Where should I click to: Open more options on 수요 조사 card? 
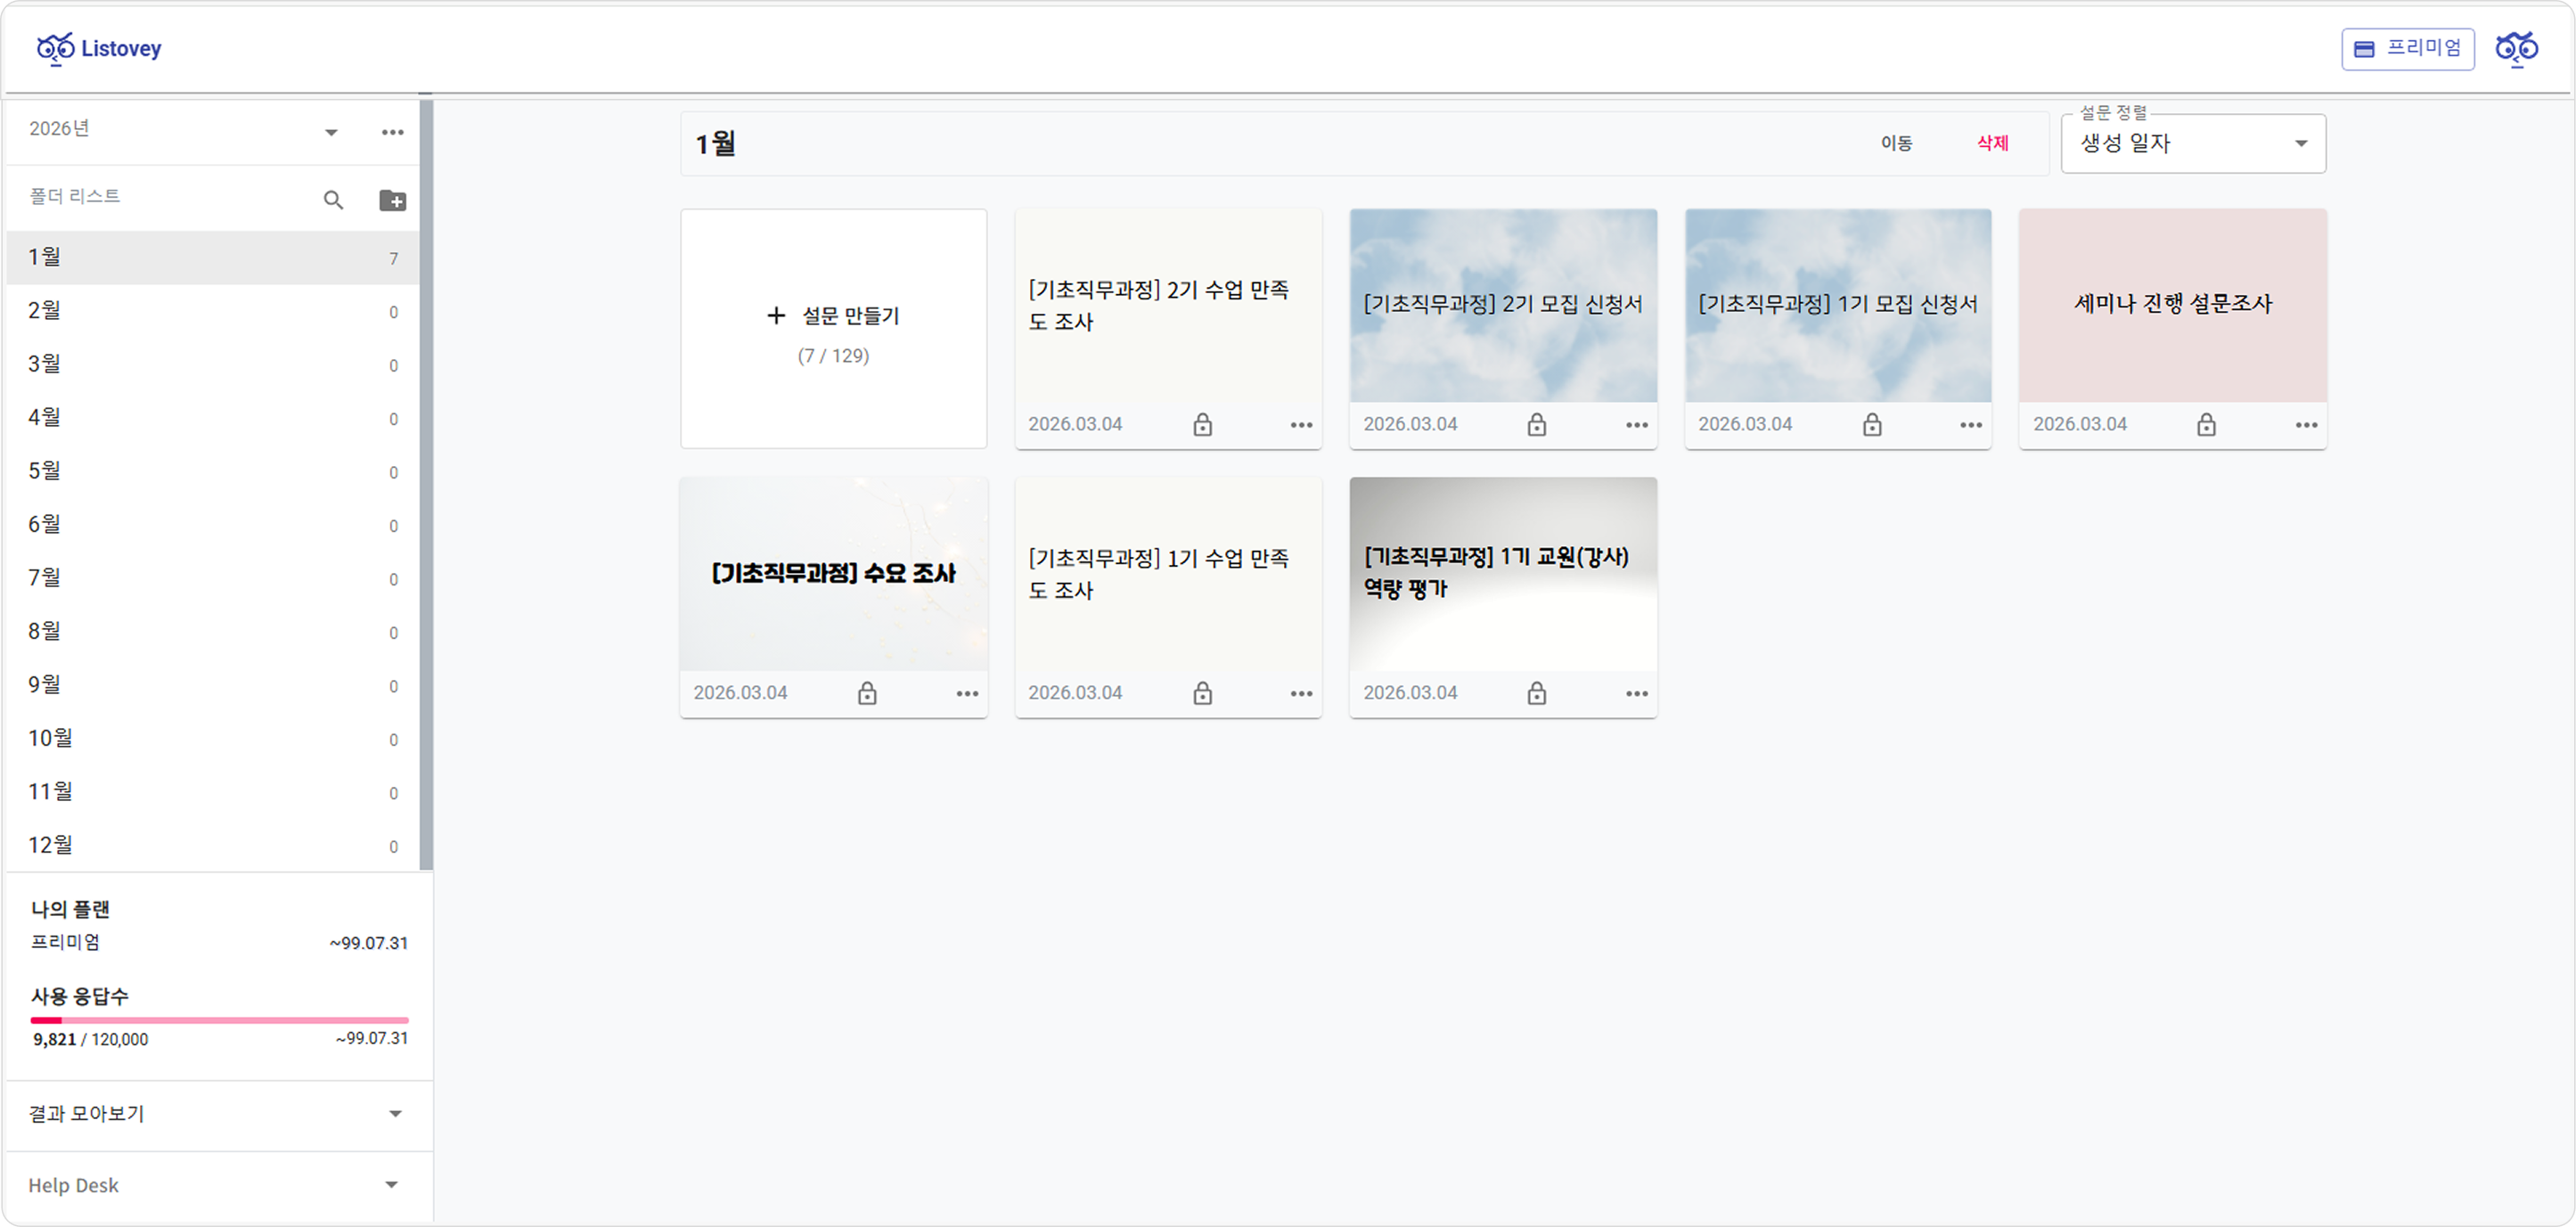966,693
